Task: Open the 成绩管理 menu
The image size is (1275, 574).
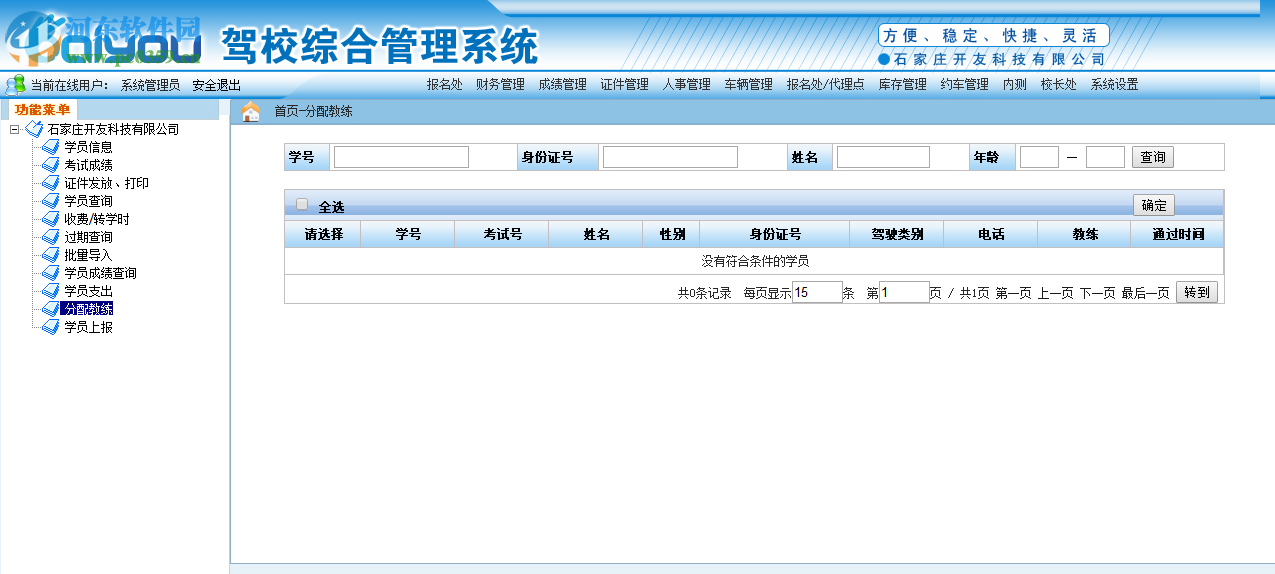Action: tap(562, 85)
